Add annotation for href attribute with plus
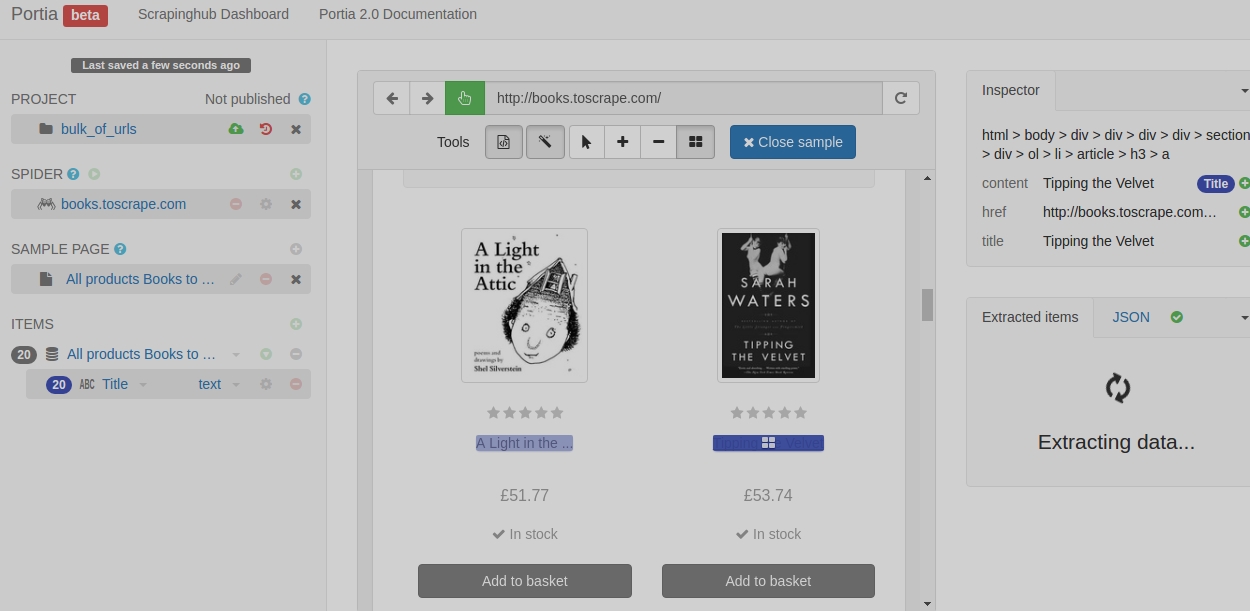Screen dimensions: 1250x611 coord(1244,212)
